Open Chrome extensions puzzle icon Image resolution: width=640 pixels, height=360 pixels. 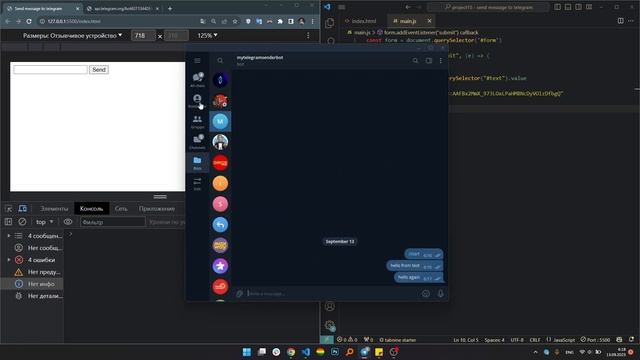[280, 21]
